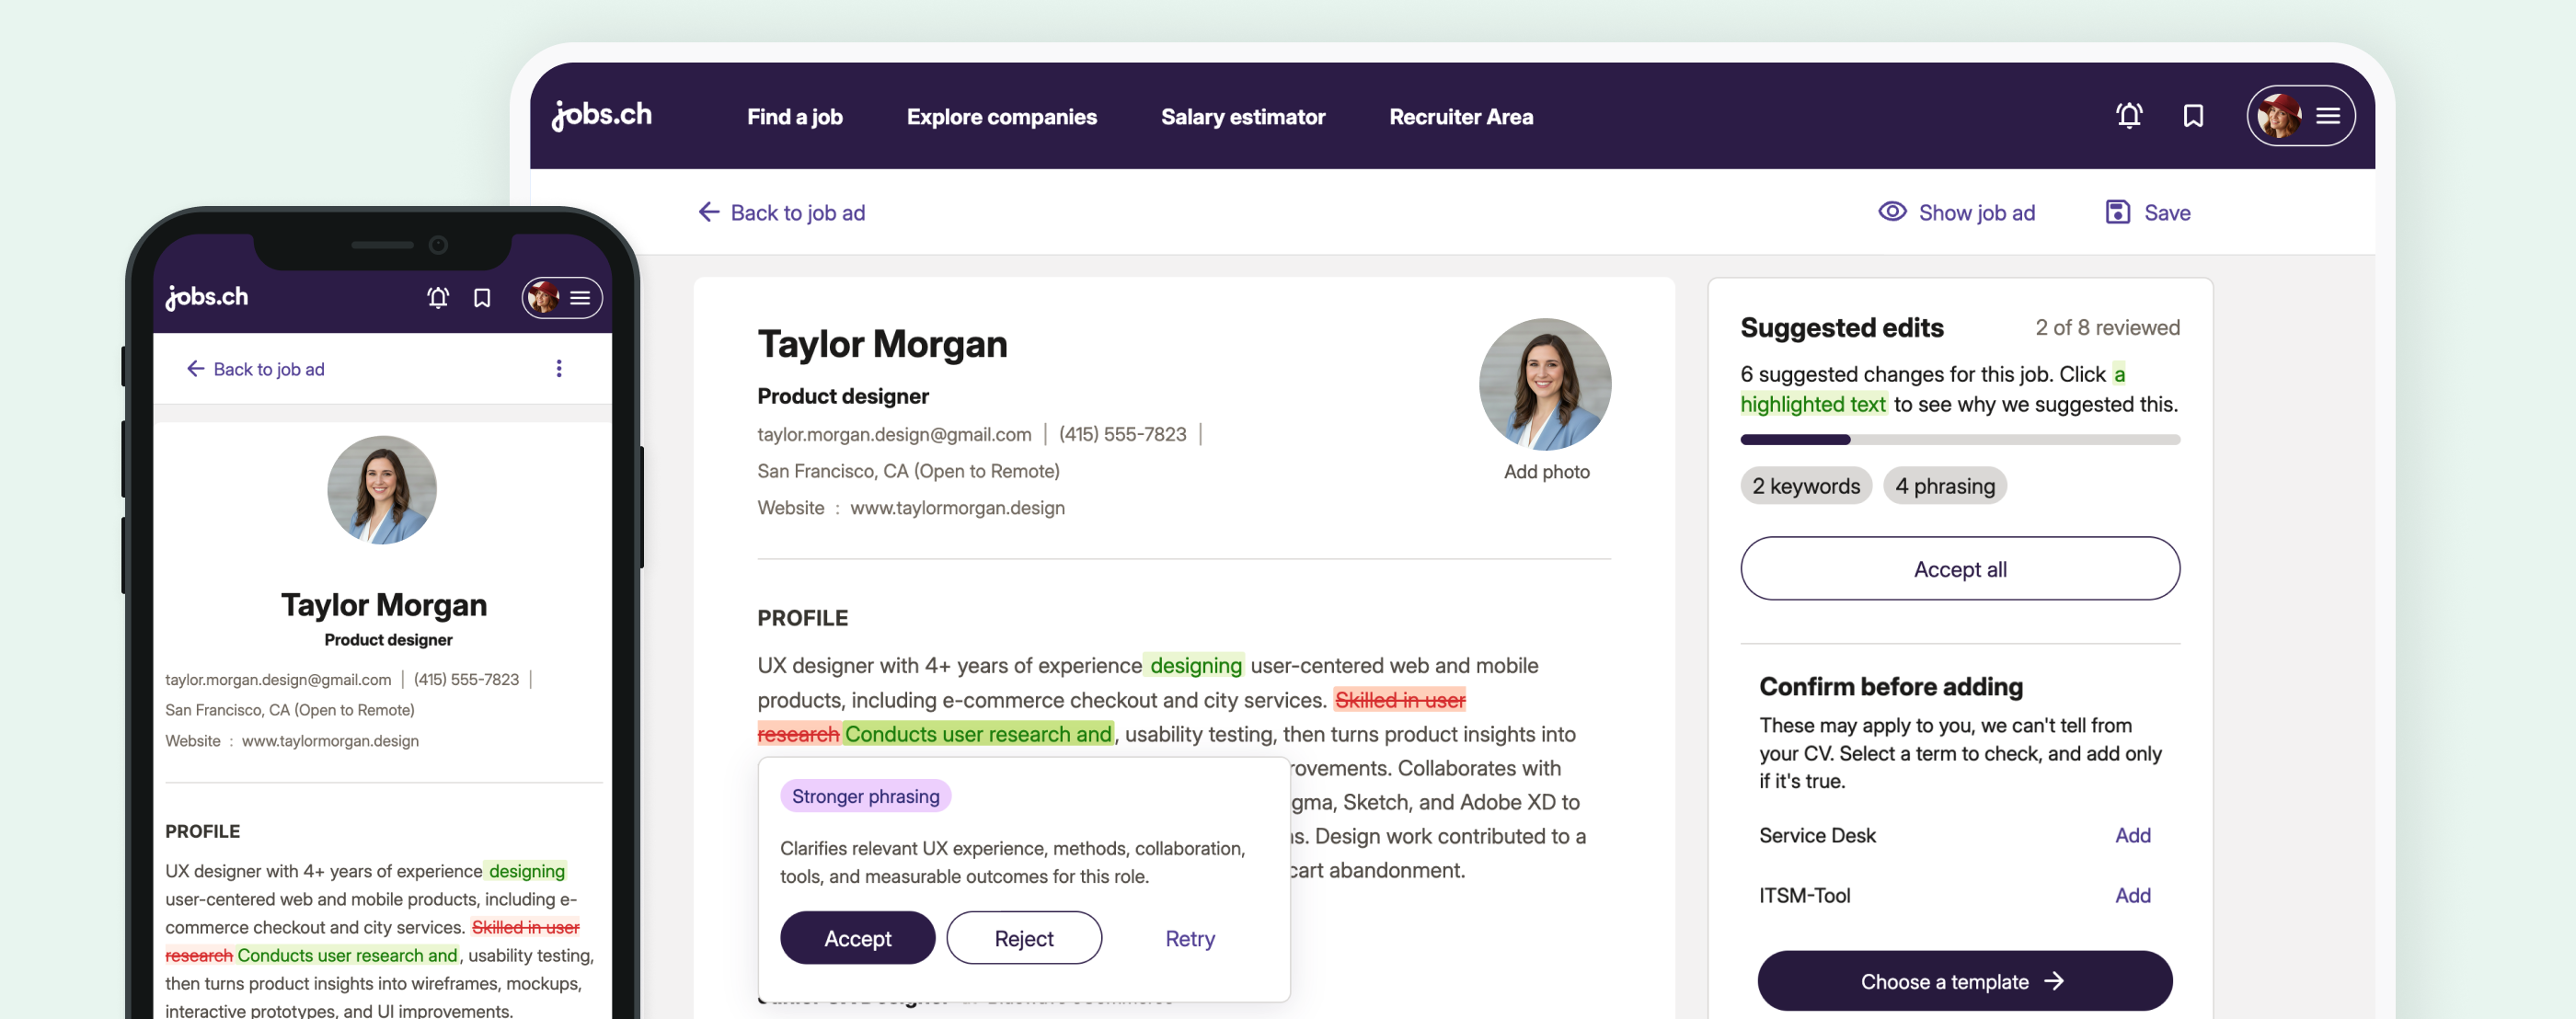Tap profile photo on phone CV
Viewport: 2576px width, 1019px height.
382,490
